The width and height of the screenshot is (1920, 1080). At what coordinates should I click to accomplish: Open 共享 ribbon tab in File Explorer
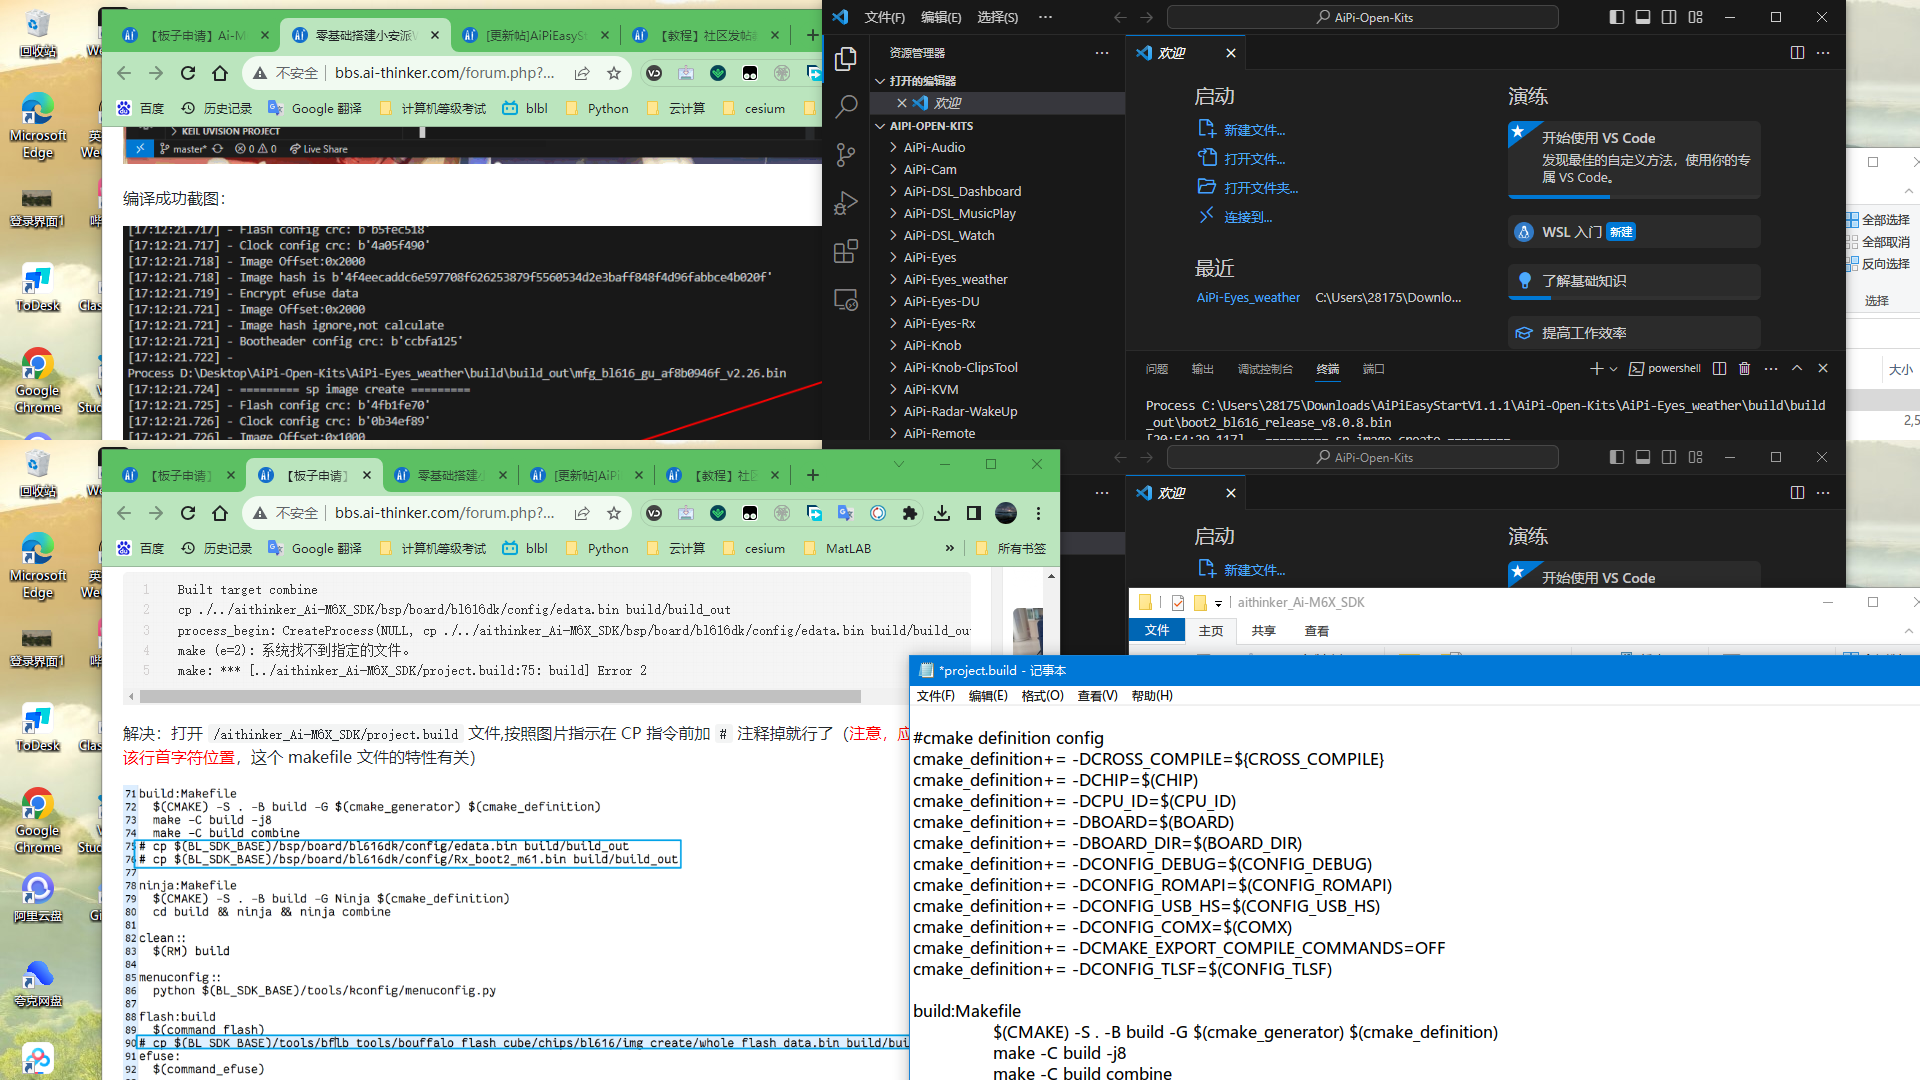point(1264,631)
